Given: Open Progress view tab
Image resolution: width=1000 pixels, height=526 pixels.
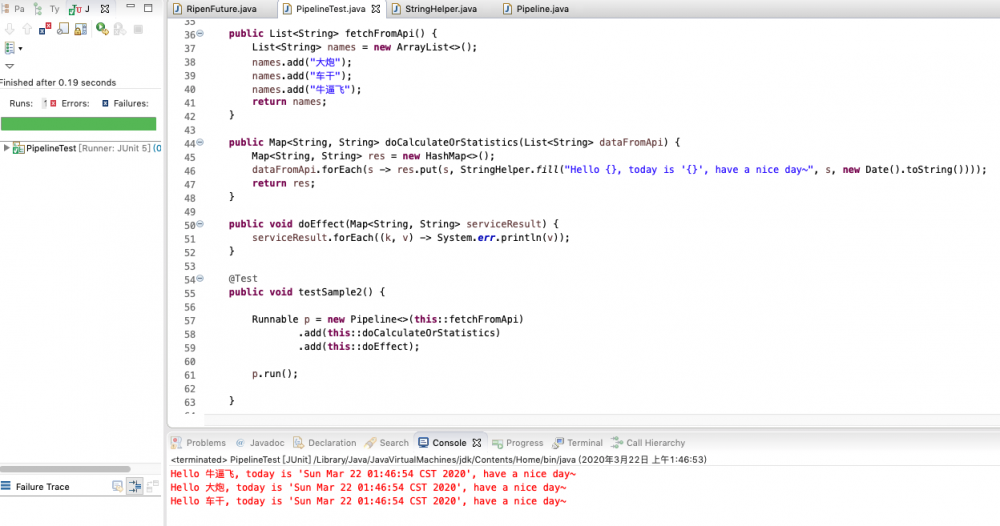Looking at the screenshot, I should 517,442.
